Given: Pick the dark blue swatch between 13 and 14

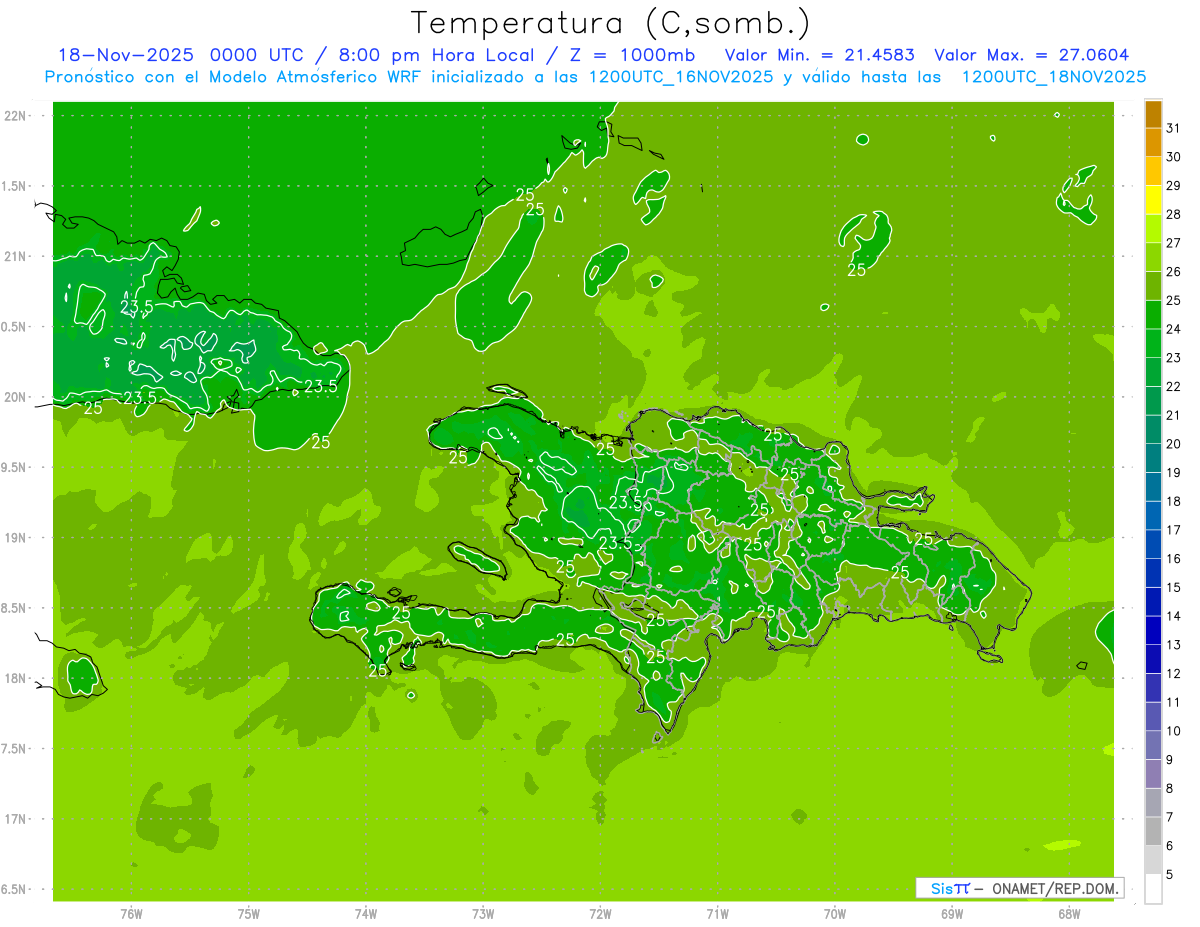Looking at the screenshot, I should coord(1153,631).
